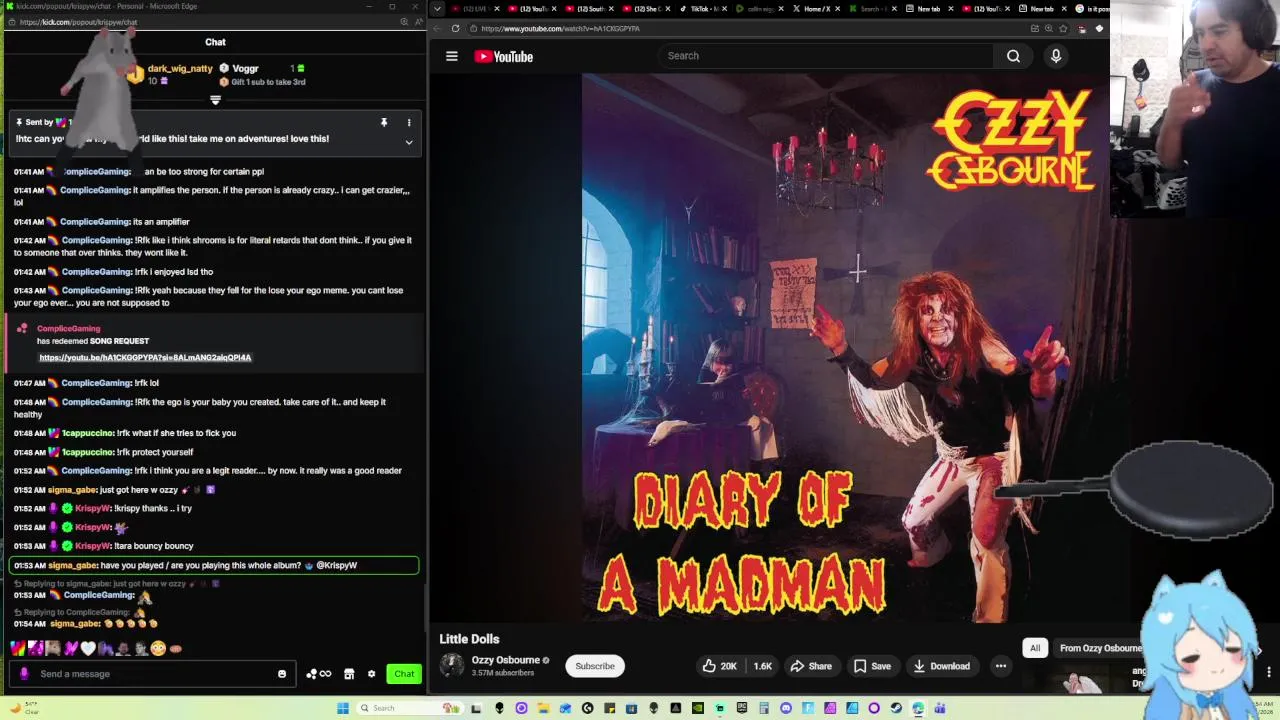Image resolution: width=1280 pixels, height=720 pixels.
Task: Like the Little Dolls video
Action: pyautogui.click(x=719, y=666)
